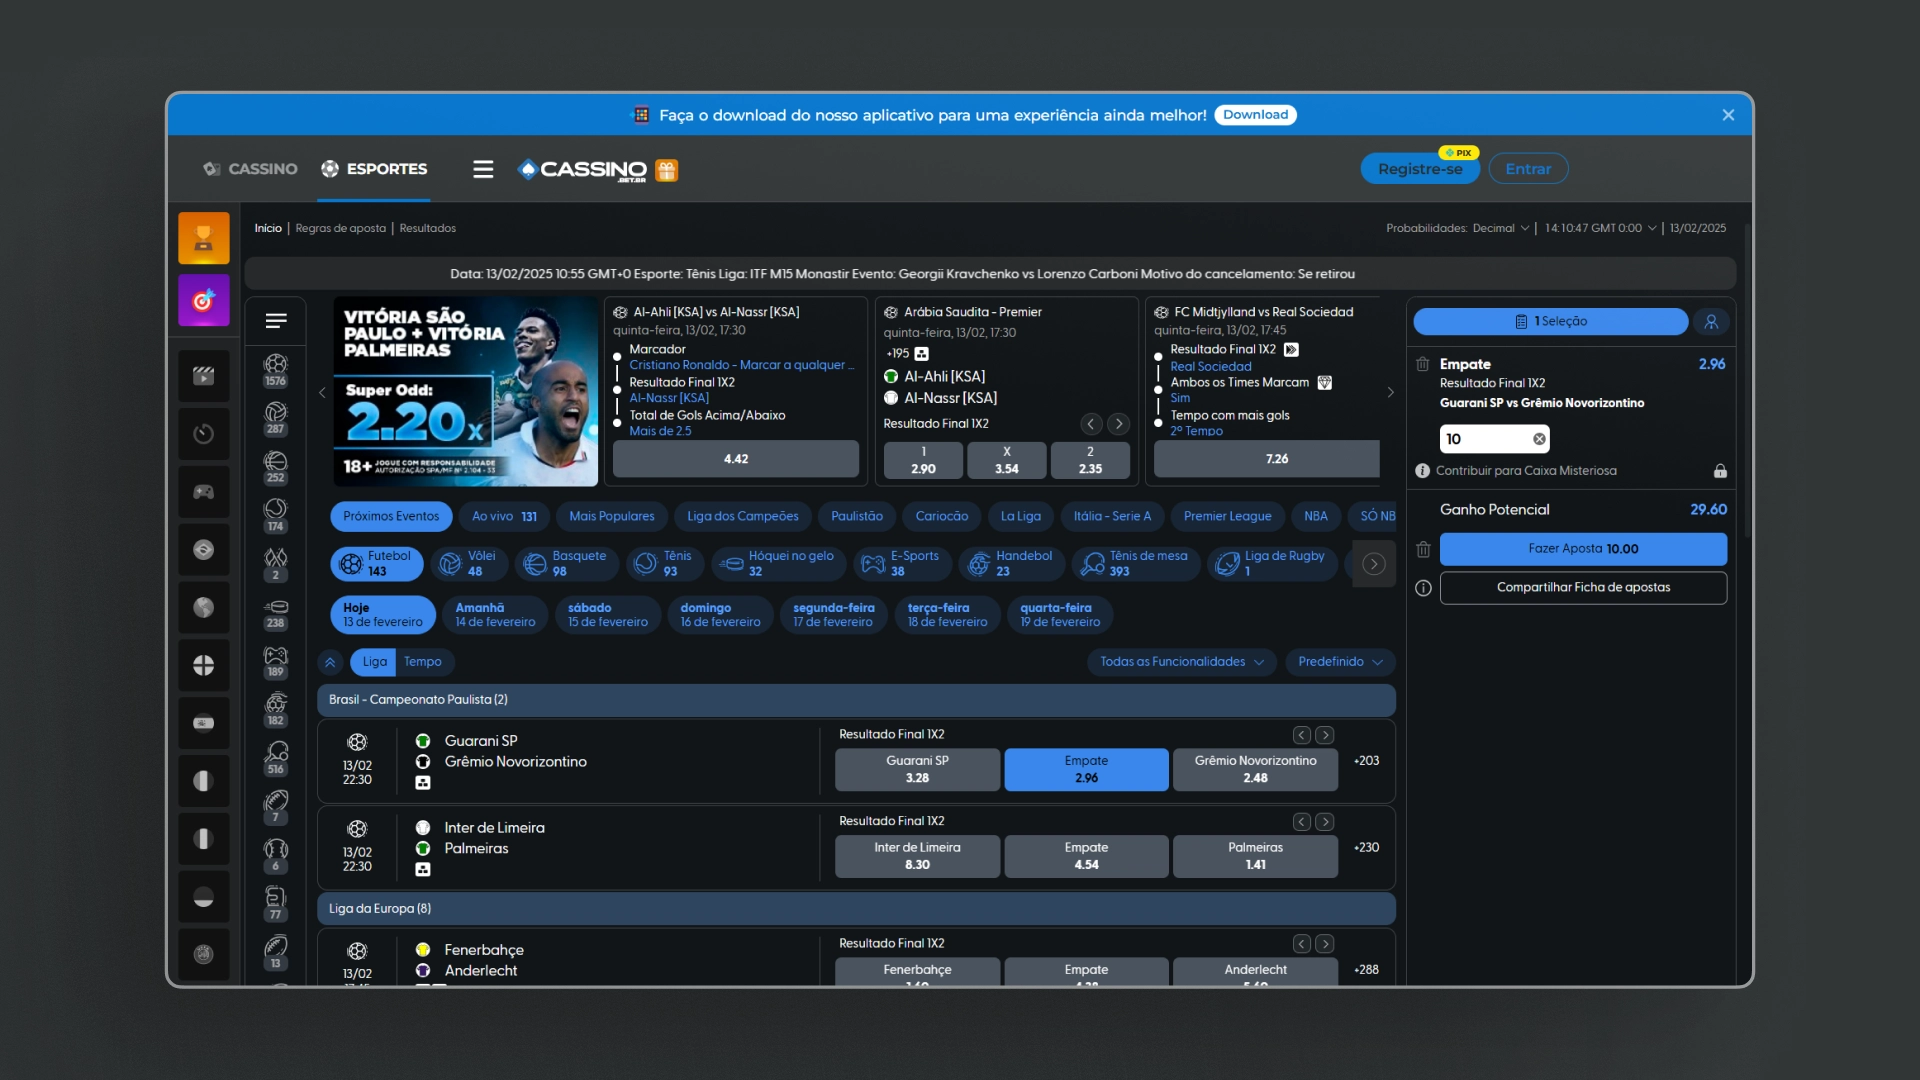Click the Entrar button

point(1528,169)
